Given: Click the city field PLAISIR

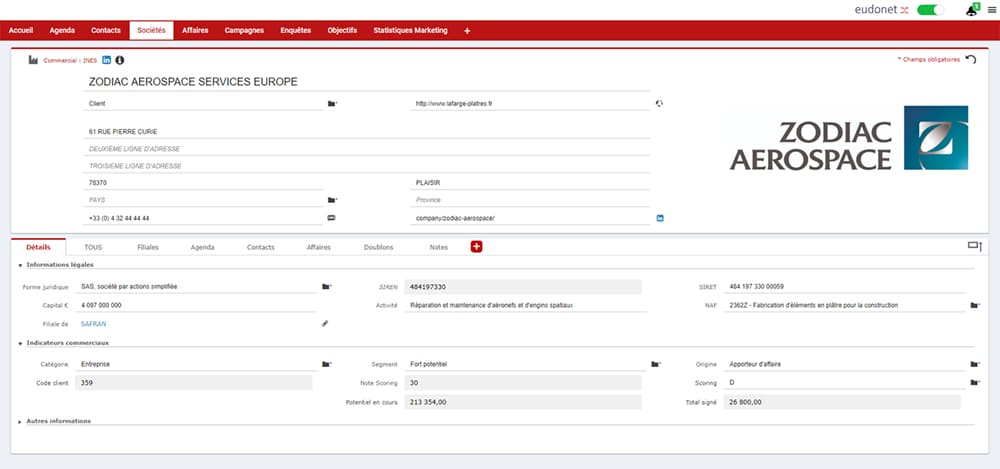Looking at the screenshot, I should [530, 182].
